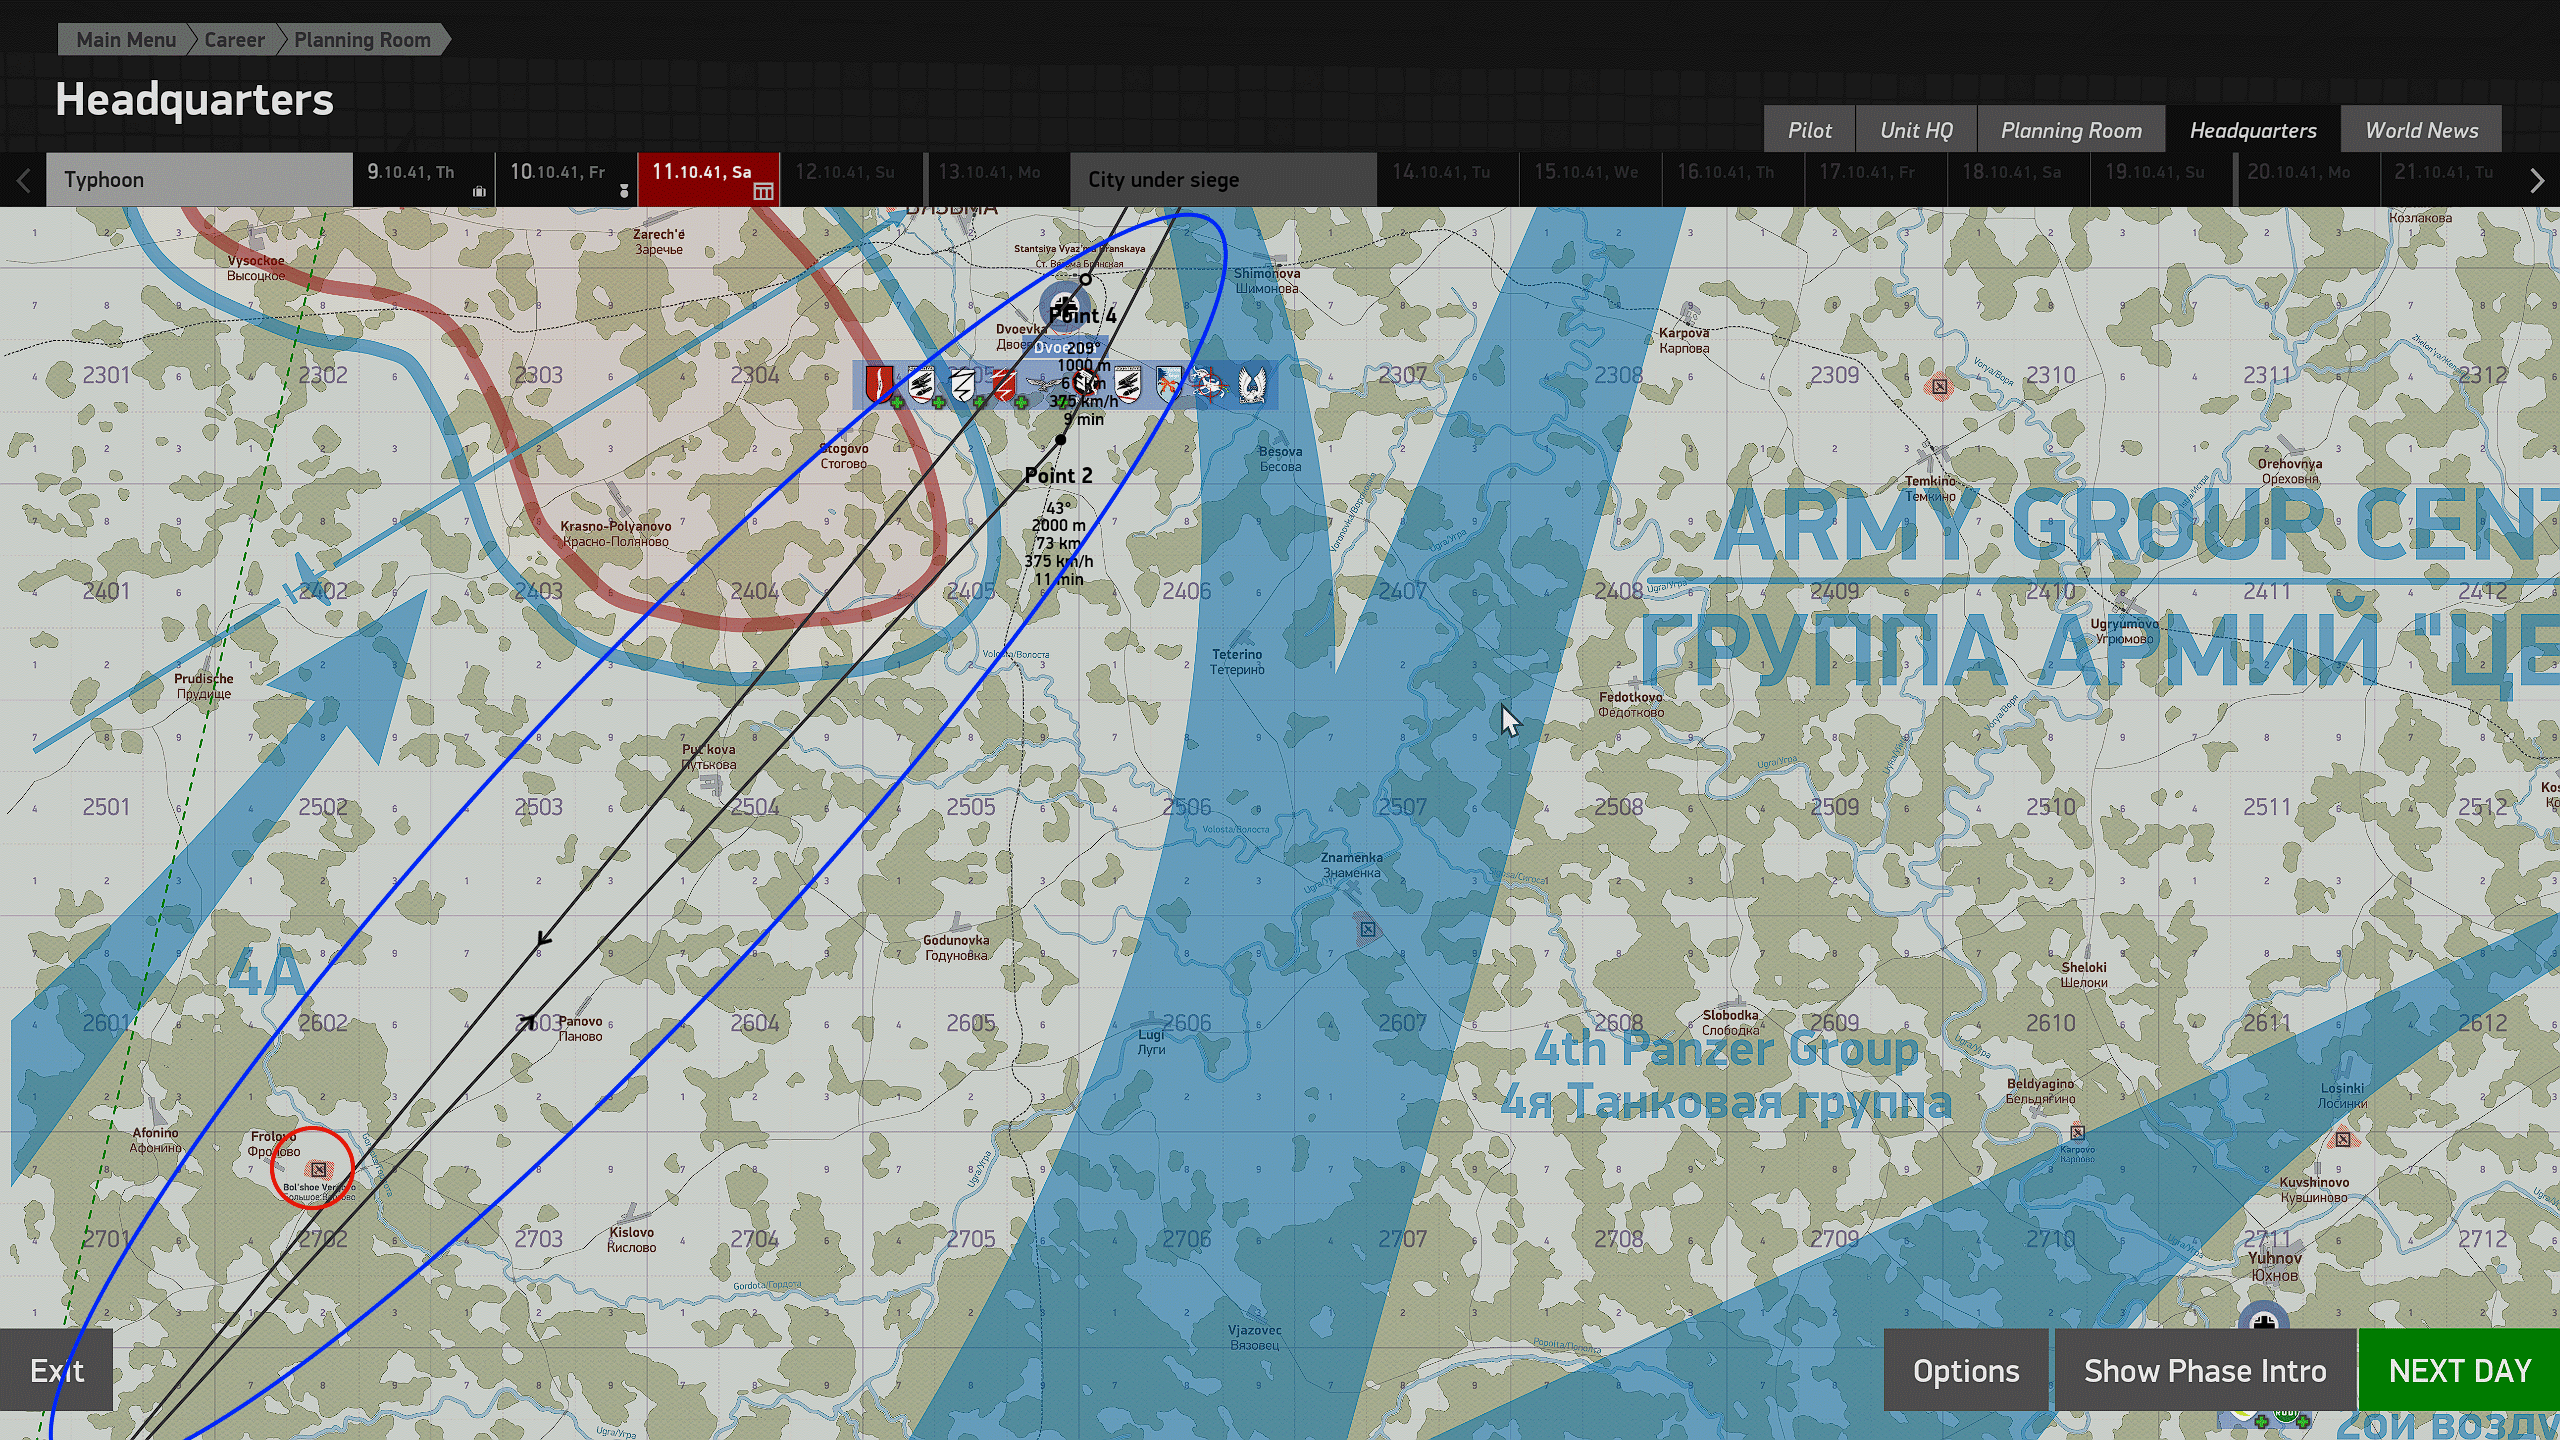
Task: Click the Exit button
Action: [x=56, y=1370]
